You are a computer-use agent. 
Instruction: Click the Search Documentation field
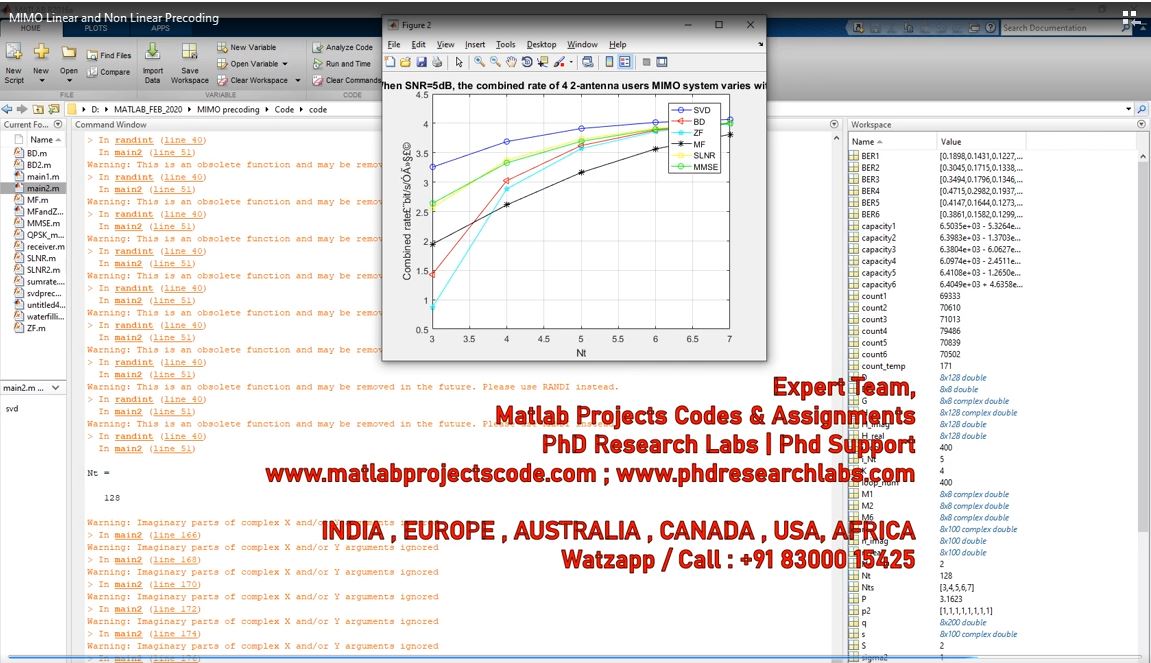1058,28
